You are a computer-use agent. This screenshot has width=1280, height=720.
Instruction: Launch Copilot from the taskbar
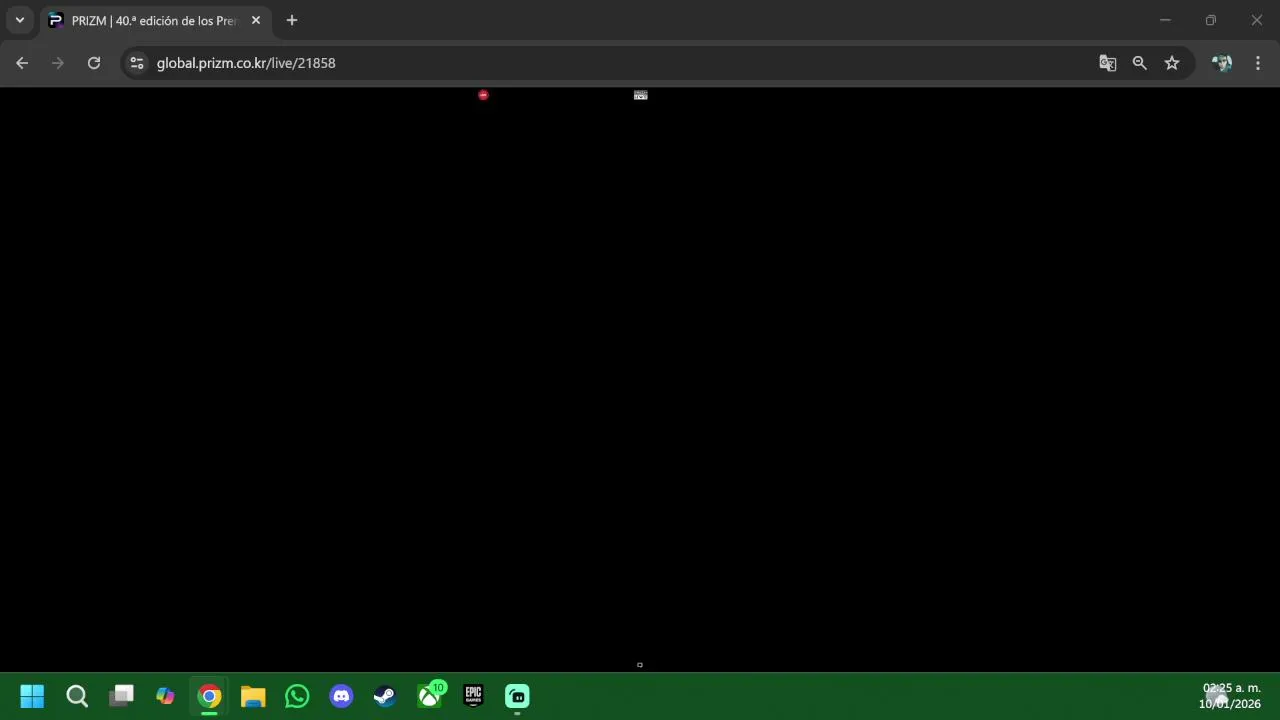point(165,696)
